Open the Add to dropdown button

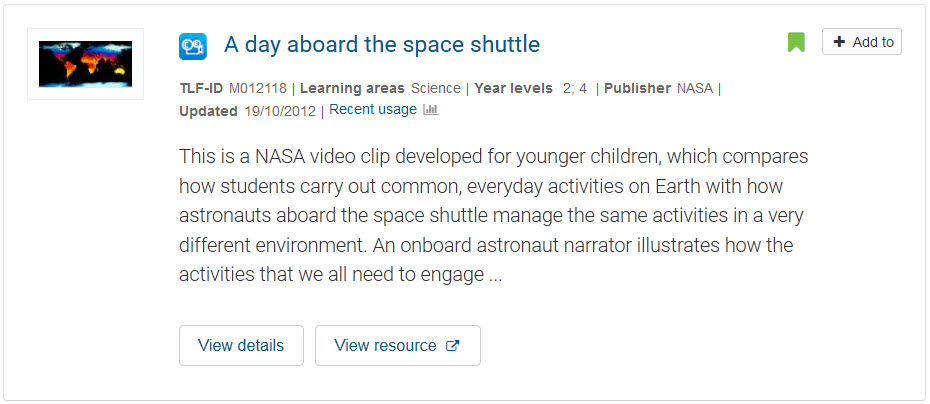pyautogui.click(x=862, y=42)
